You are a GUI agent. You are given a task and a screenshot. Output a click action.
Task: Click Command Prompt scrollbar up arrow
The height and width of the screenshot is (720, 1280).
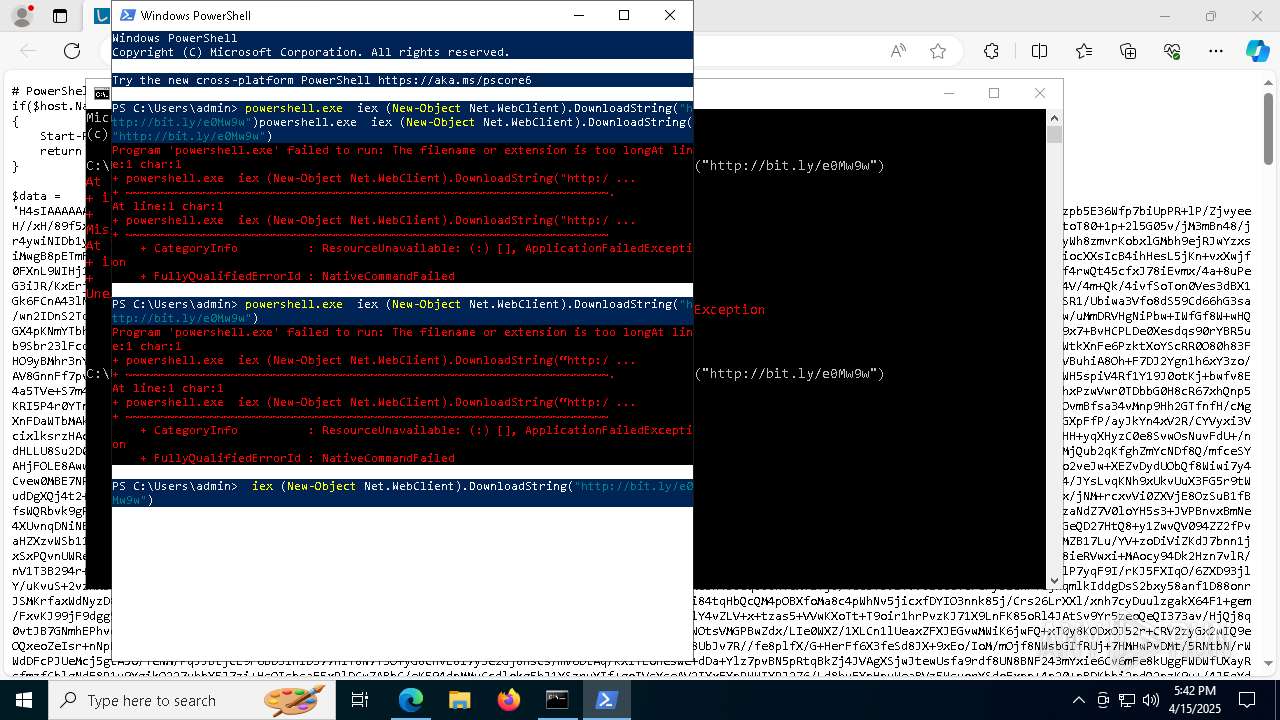click(x=1054, y=117)
